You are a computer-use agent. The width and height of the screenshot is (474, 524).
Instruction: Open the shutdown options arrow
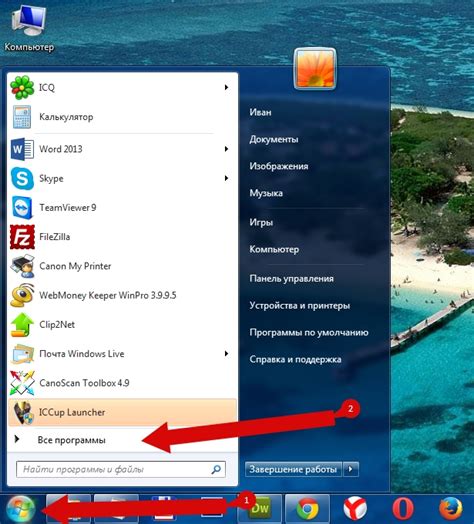[350, 469]
